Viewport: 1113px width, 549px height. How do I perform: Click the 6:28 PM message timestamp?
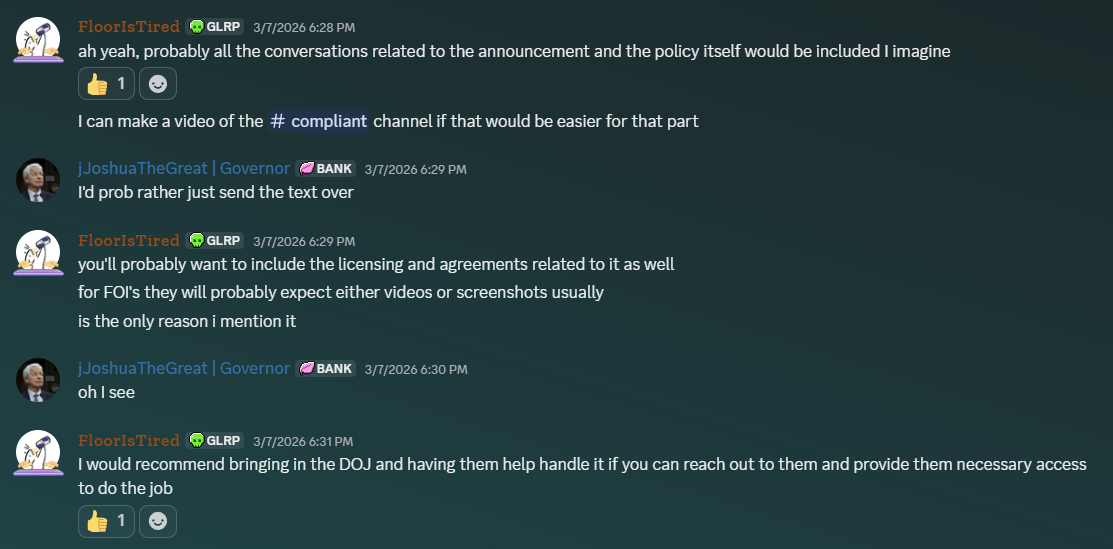(x=304, y=28)
